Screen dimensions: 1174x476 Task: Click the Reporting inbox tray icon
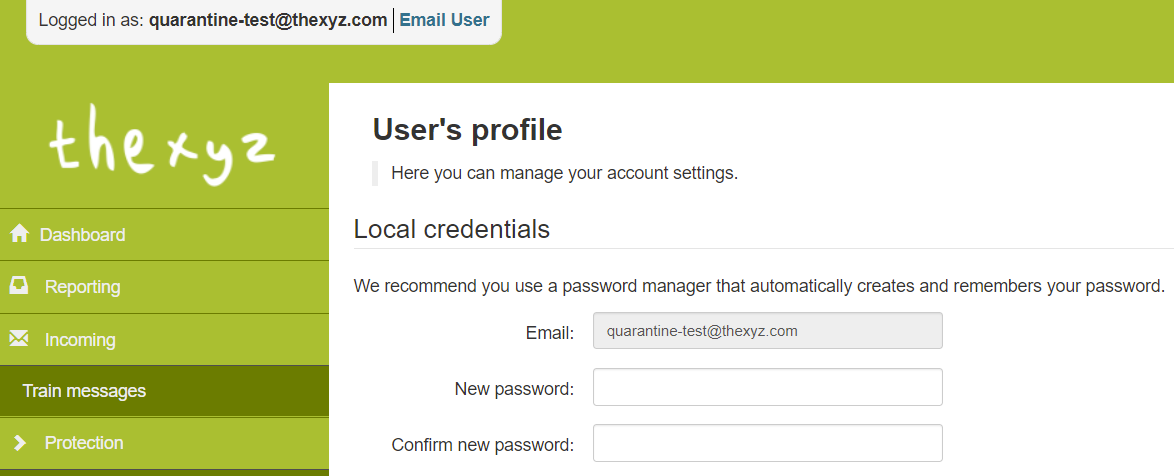19,285
